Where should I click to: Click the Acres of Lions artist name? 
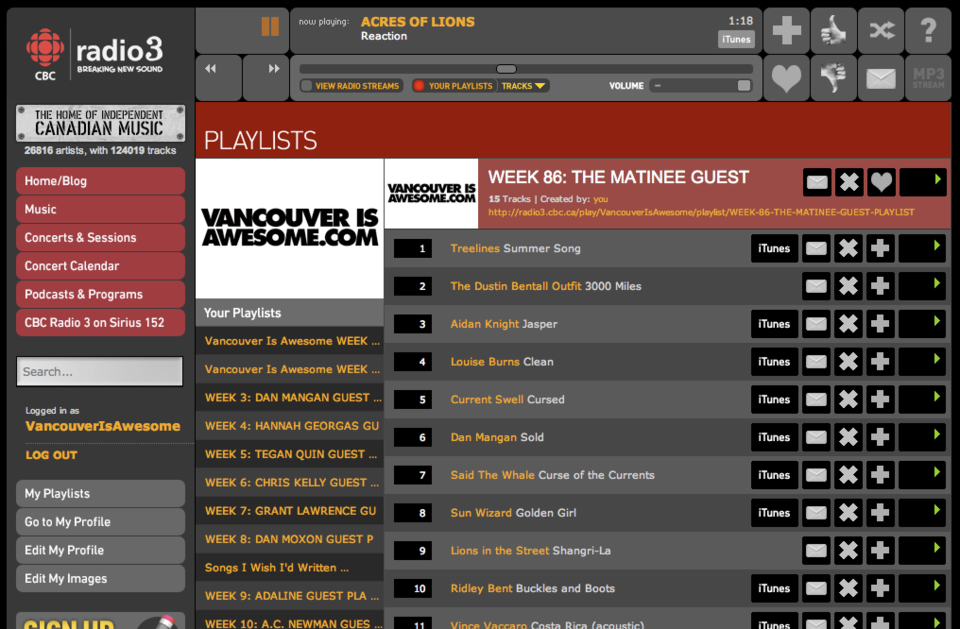418,21
